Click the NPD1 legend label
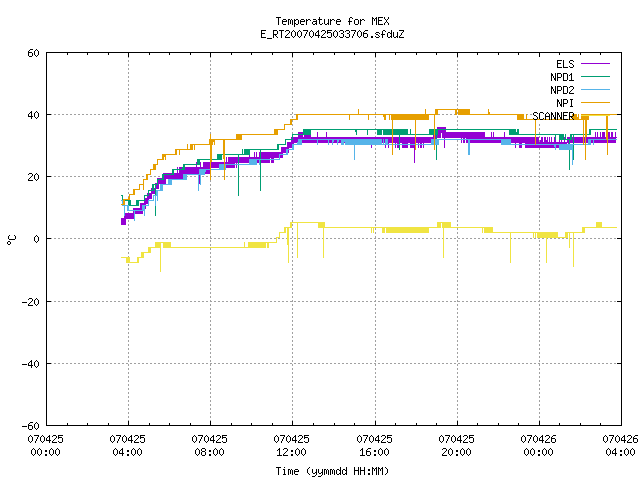The width and height of the screenshot is (640, 480). point(562,77)
